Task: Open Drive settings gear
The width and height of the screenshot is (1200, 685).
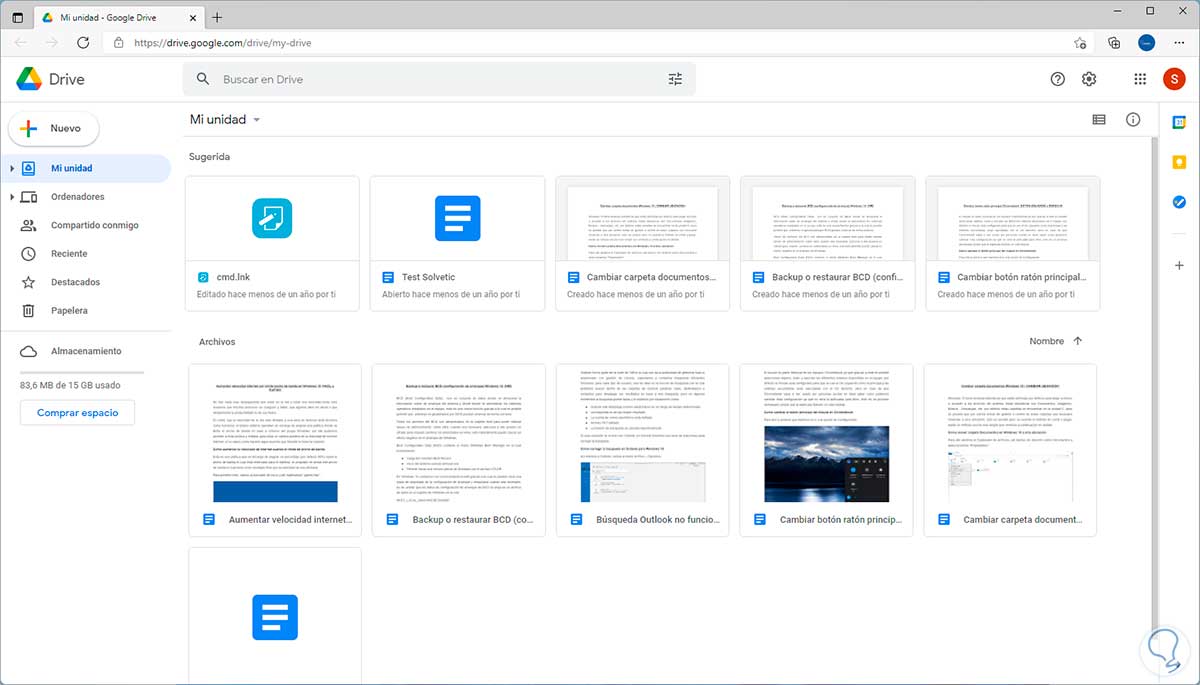Action: click(1090, 79)
